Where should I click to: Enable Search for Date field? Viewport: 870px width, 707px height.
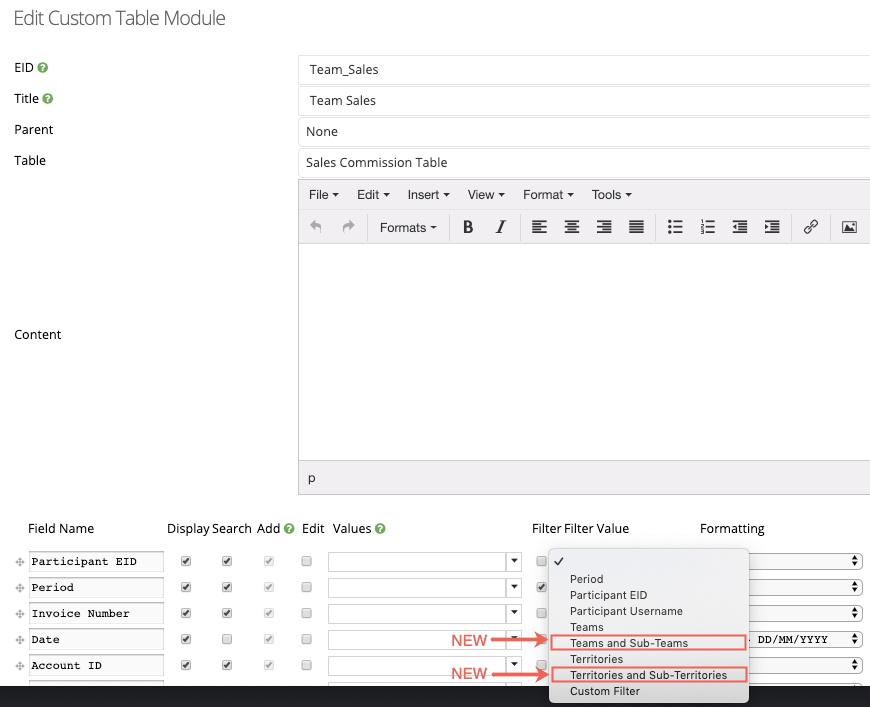(227, 639)
